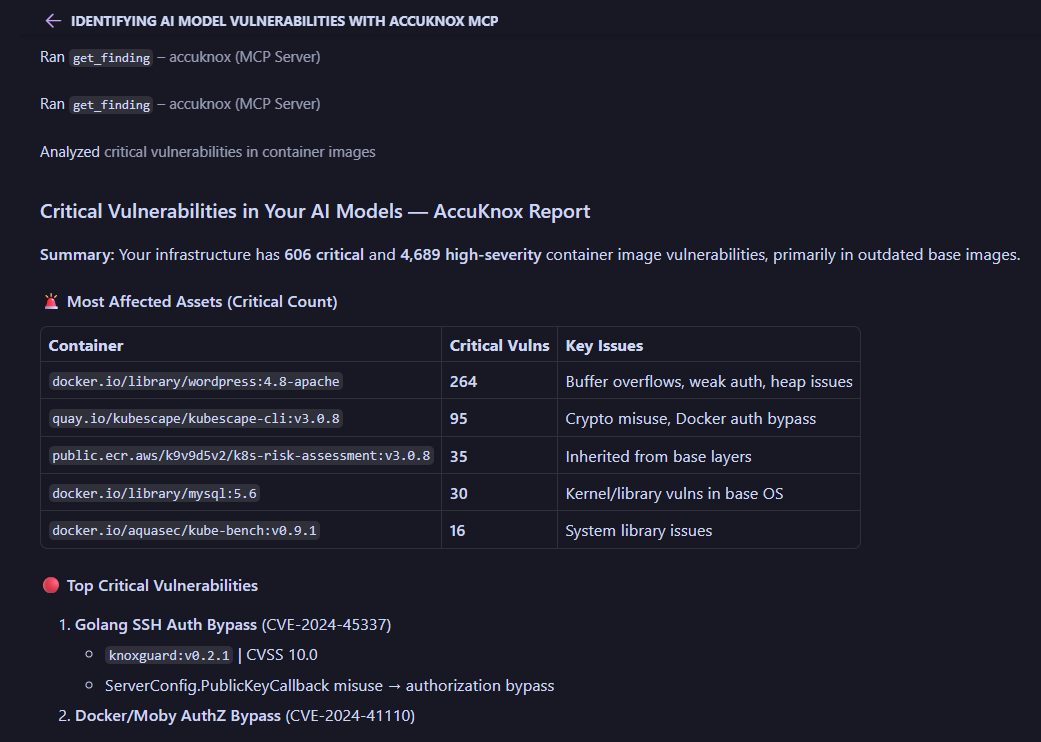
Task: Expand the Analyzed critical vulnerabilities entry
Action: pos(207,151)
